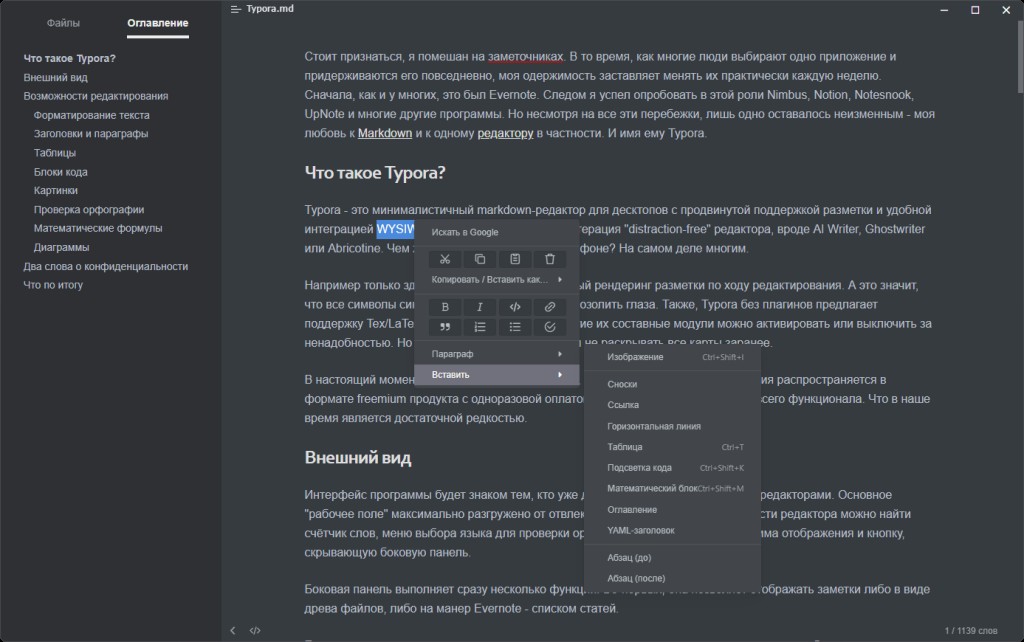
Task: Maximize the Typora window
Action: [x=975, y=10]
